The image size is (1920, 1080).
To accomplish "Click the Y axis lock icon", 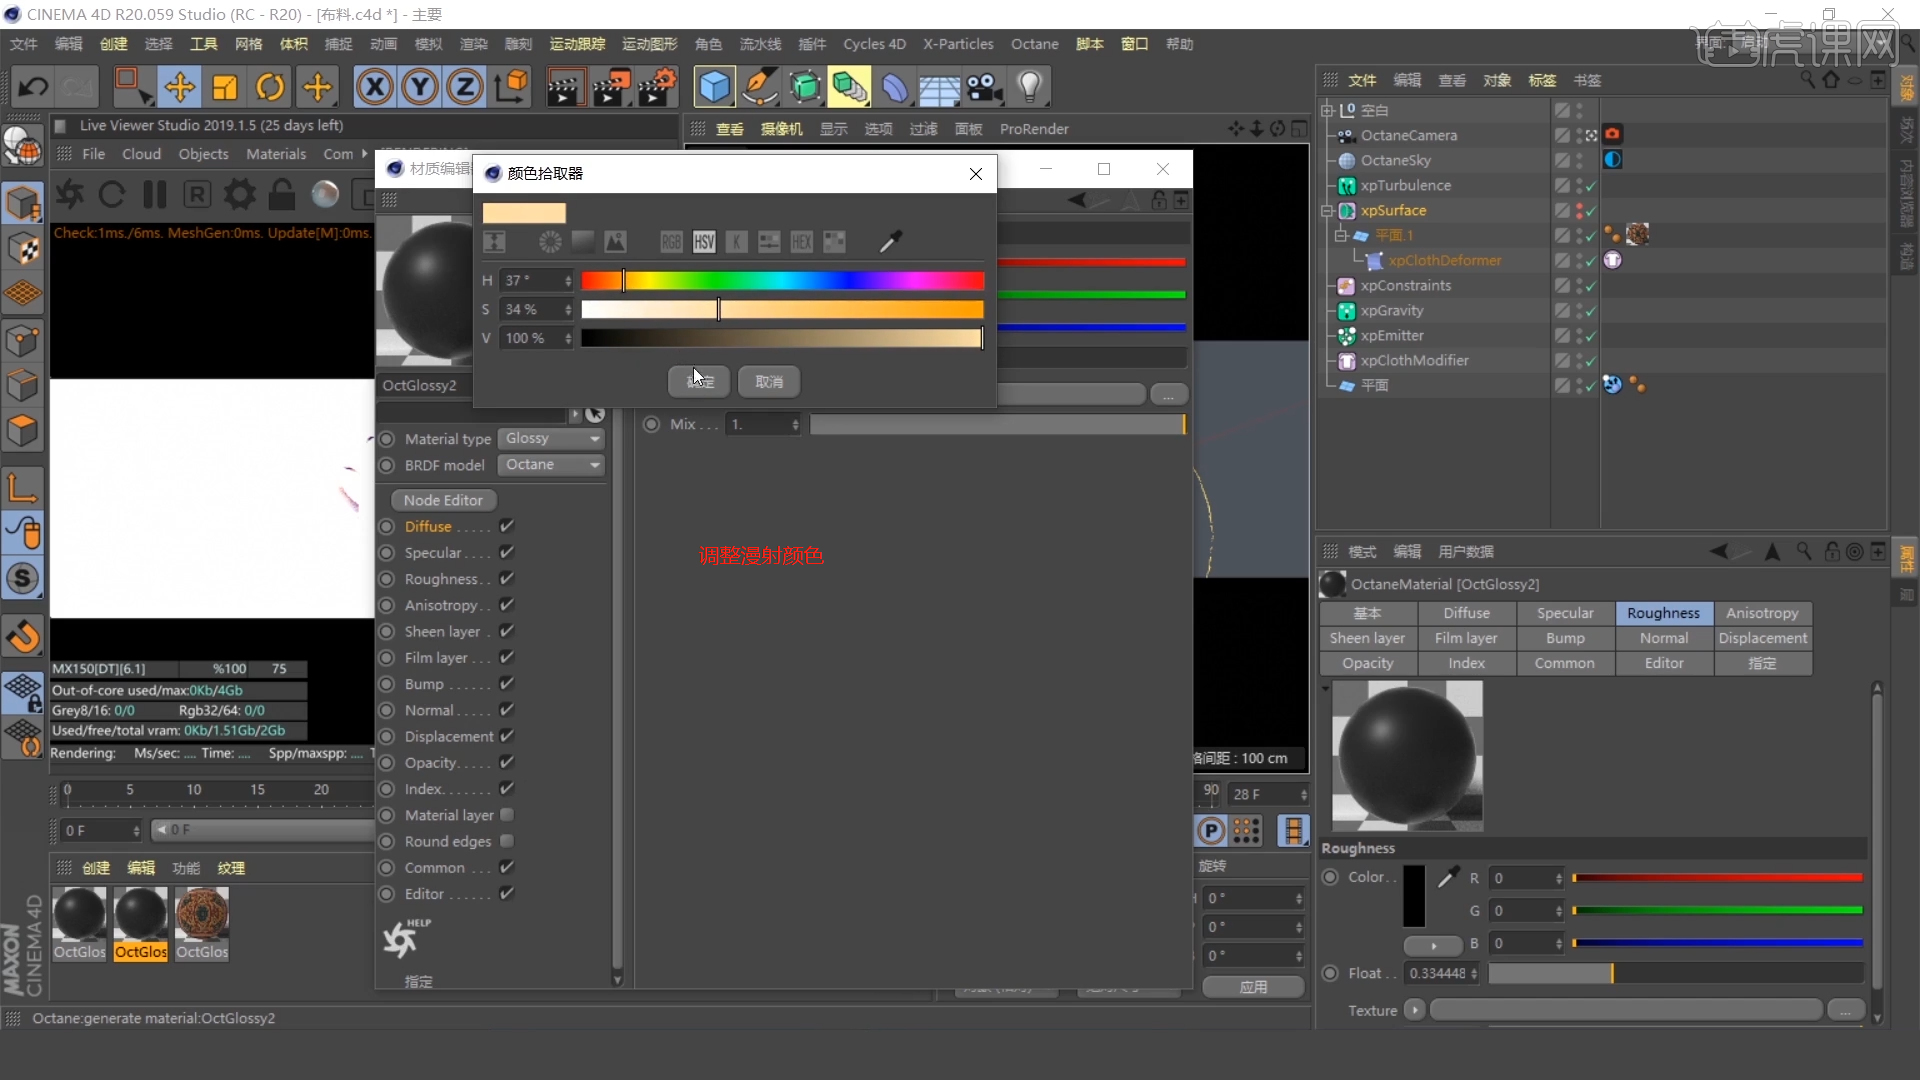I will click(x=419, y=87).
